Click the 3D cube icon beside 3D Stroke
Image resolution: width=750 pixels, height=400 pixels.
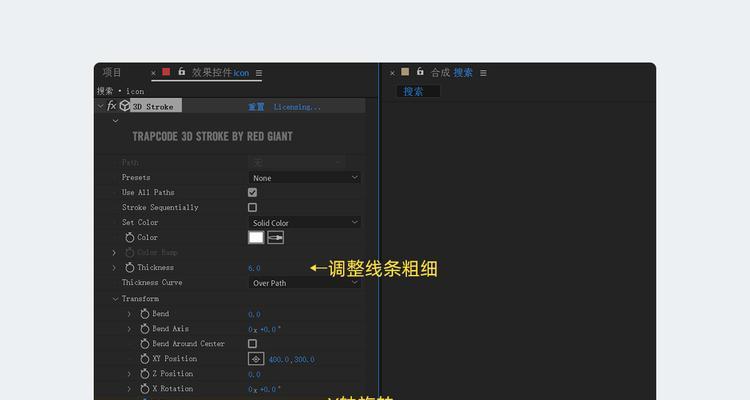pyautogui.click(x=124, y=106)
